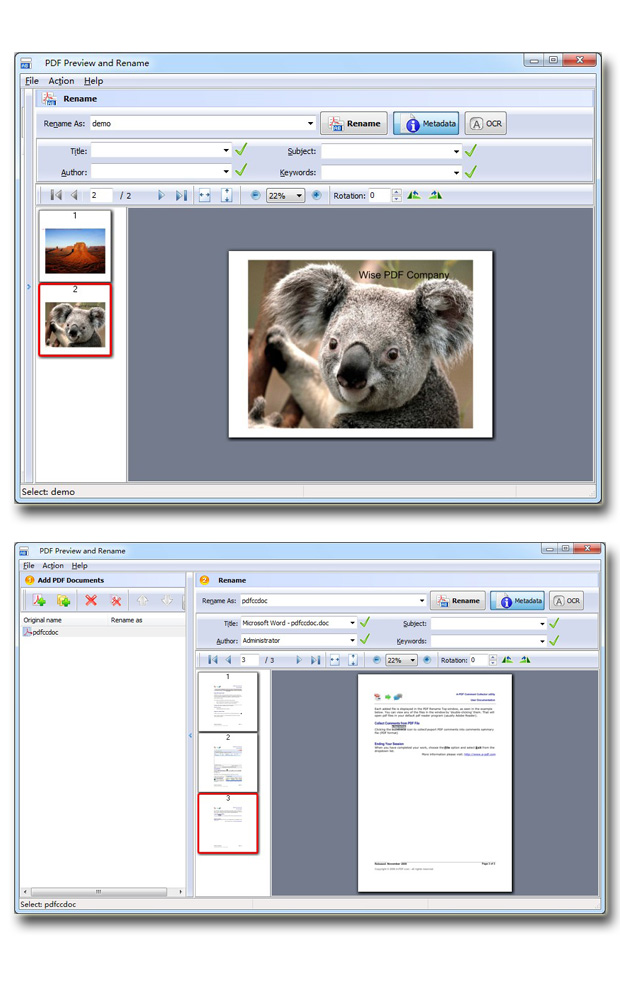The height and width of the screenshot is (992, 620).
Task: Click Metadata button in top window
Action: [426, 123]
